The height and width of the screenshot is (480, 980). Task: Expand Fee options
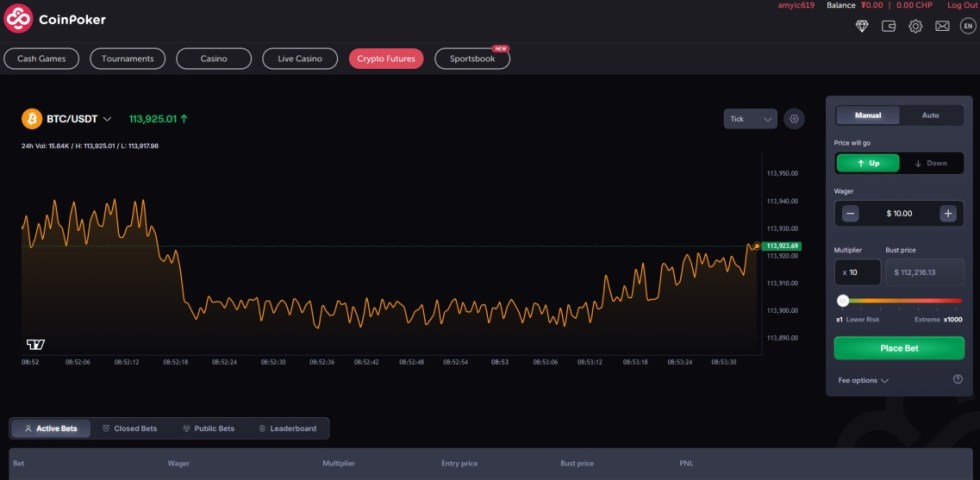point(863,380)
